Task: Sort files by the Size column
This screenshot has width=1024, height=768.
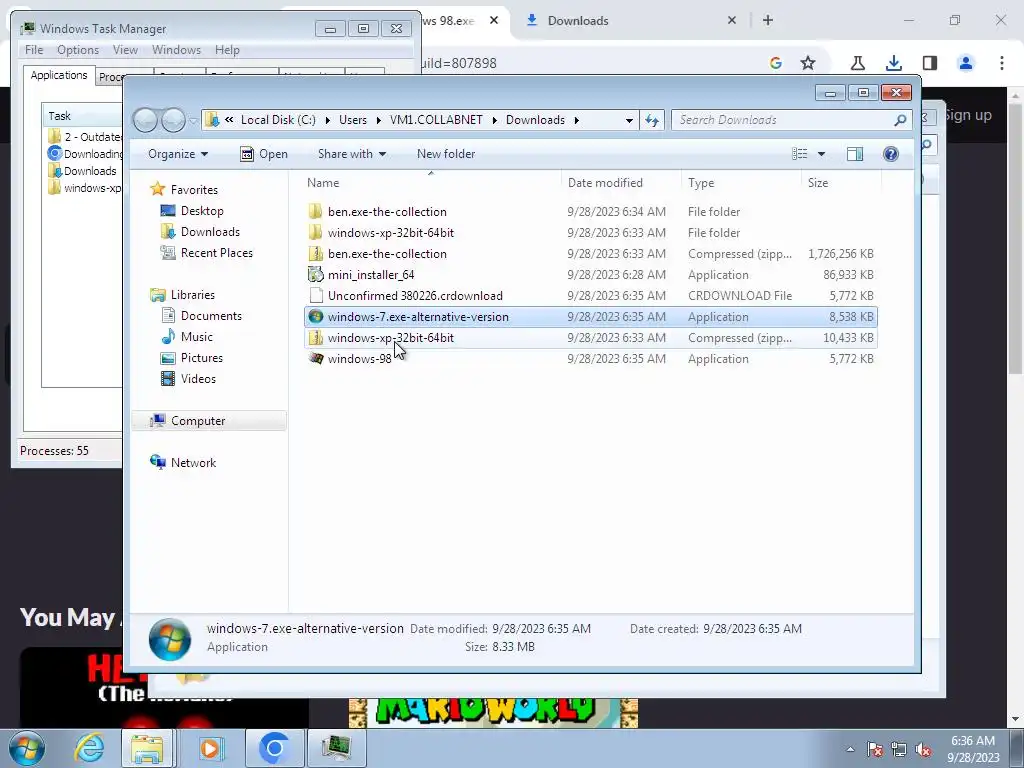Action: [841, 183]
